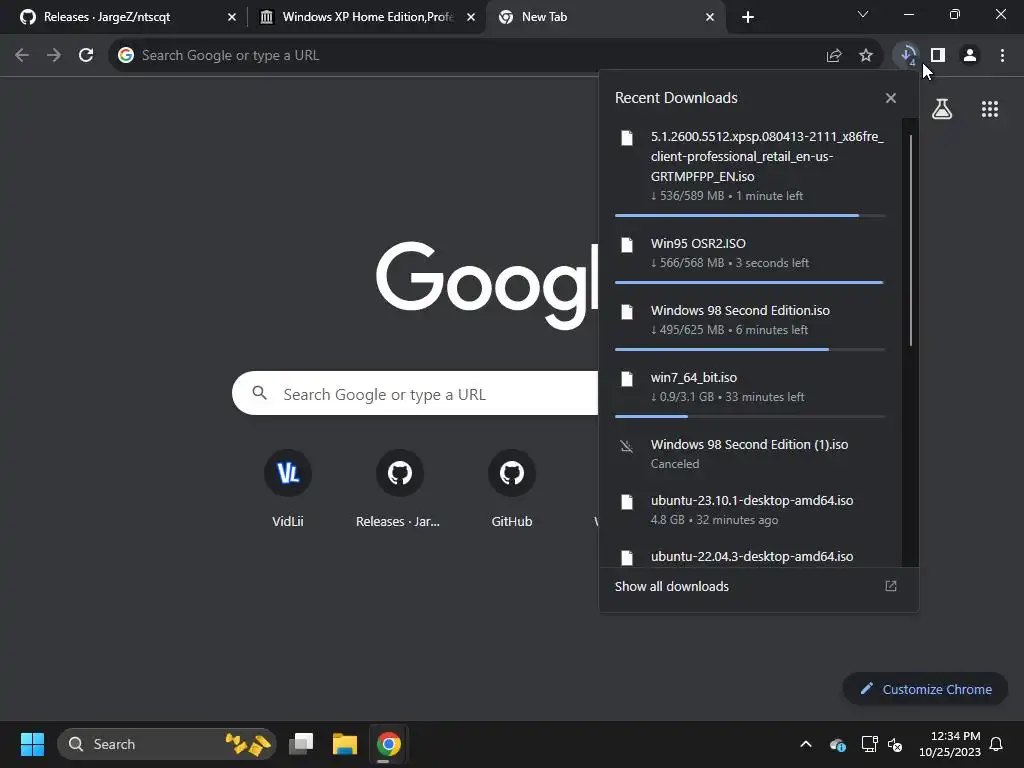Click the Customize Chrome button
This screenshot has width=1024, height=768.
tap(925, 689)
